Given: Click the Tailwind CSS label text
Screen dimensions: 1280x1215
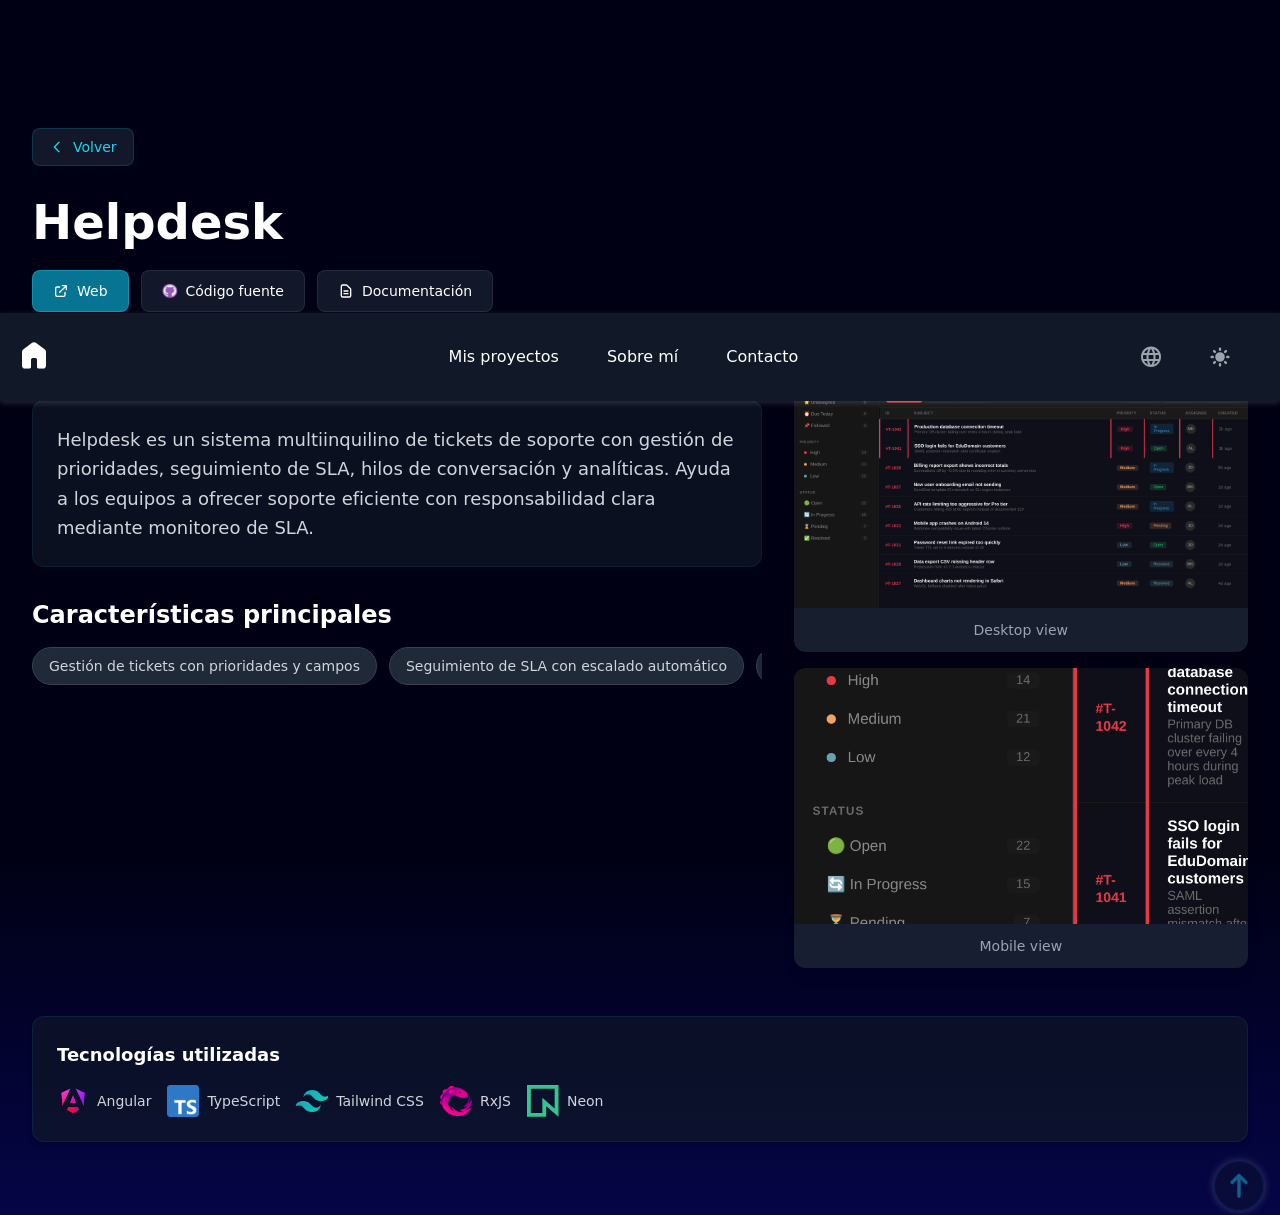Looking at the screenshot, I should point(380,1101).
